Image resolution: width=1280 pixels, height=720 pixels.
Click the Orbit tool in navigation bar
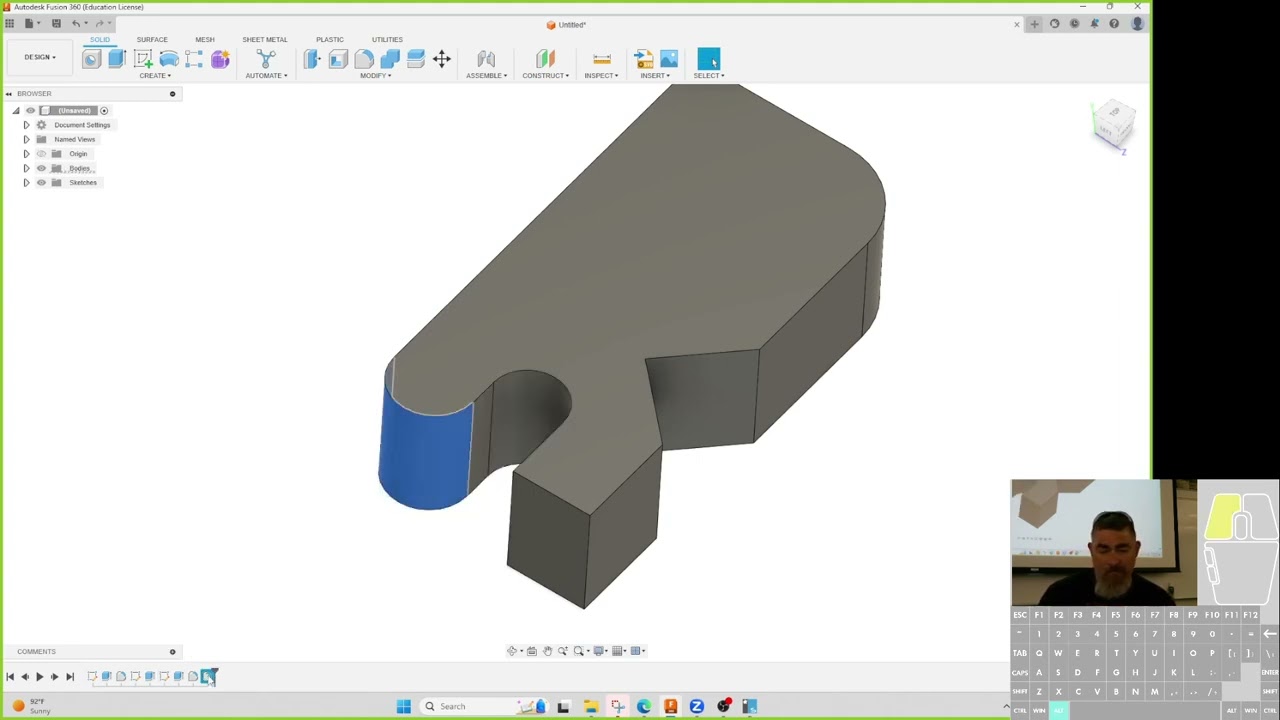pyautogui.click(x=512, y=651)
